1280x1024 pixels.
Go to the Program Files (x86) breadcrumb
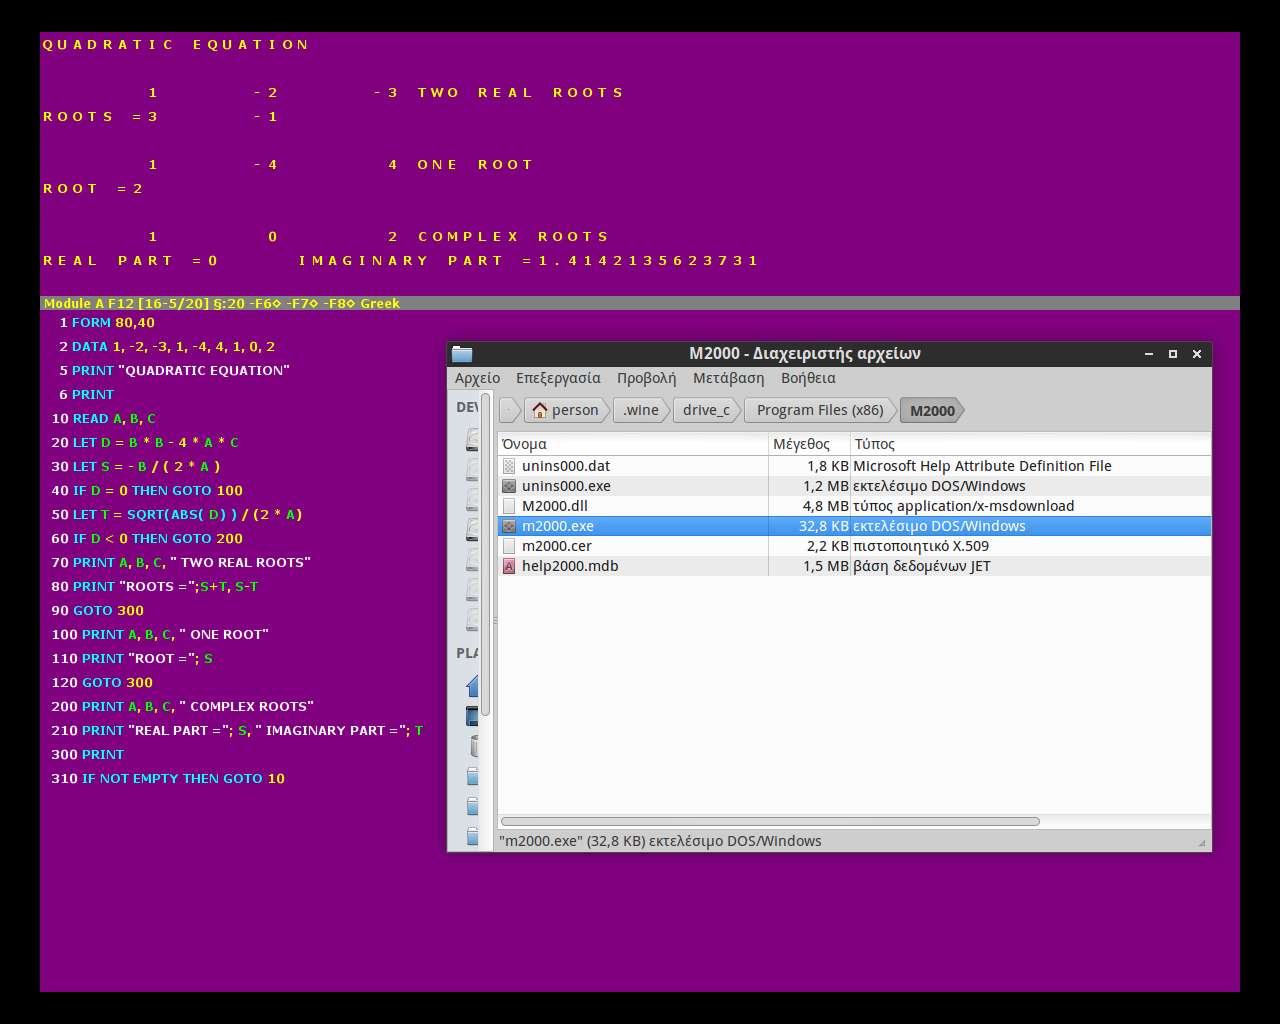(x=820, y=410)
